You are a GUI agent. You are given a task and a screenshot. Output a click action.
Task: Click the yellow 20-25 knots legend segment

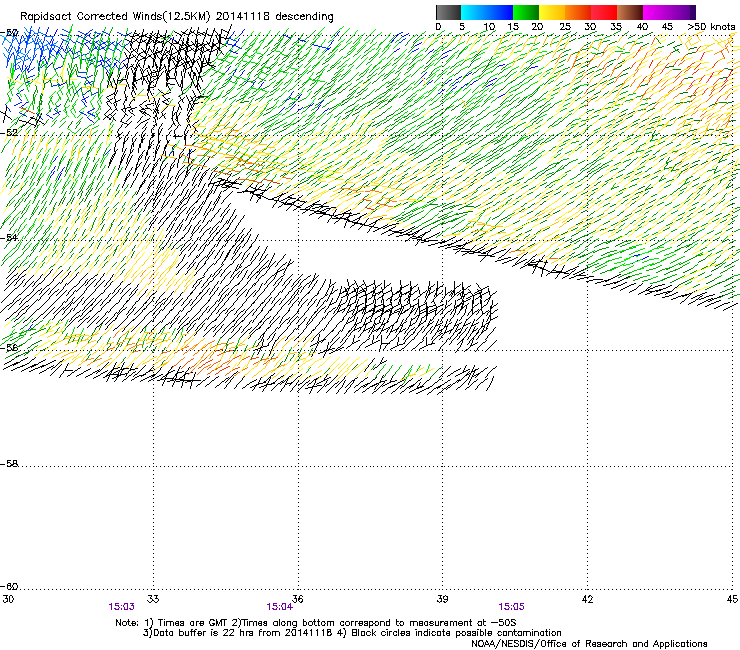552,12
